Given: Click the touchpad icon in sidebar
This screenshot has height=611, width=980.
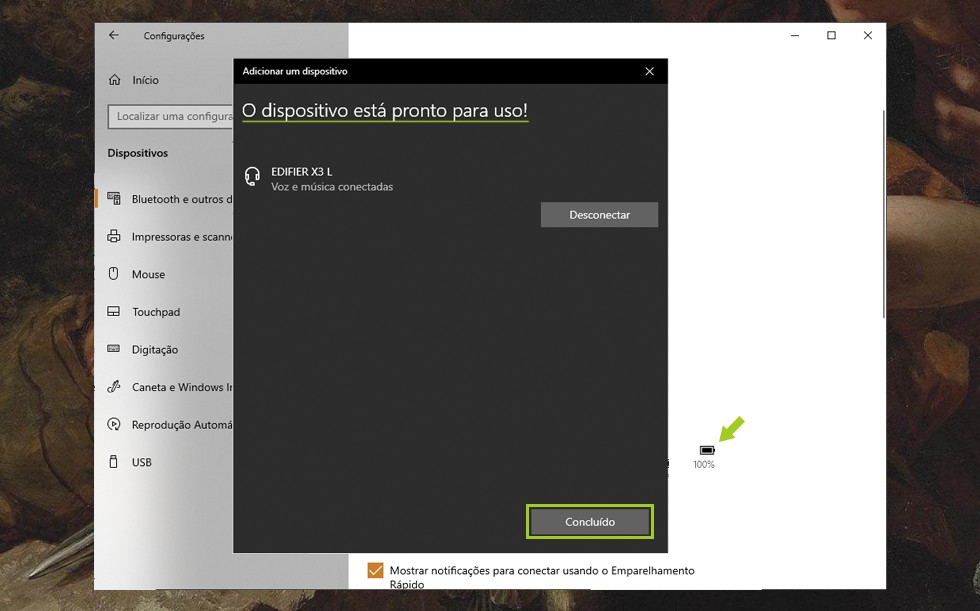Looking at the screenshot, I should coord(114,311).
